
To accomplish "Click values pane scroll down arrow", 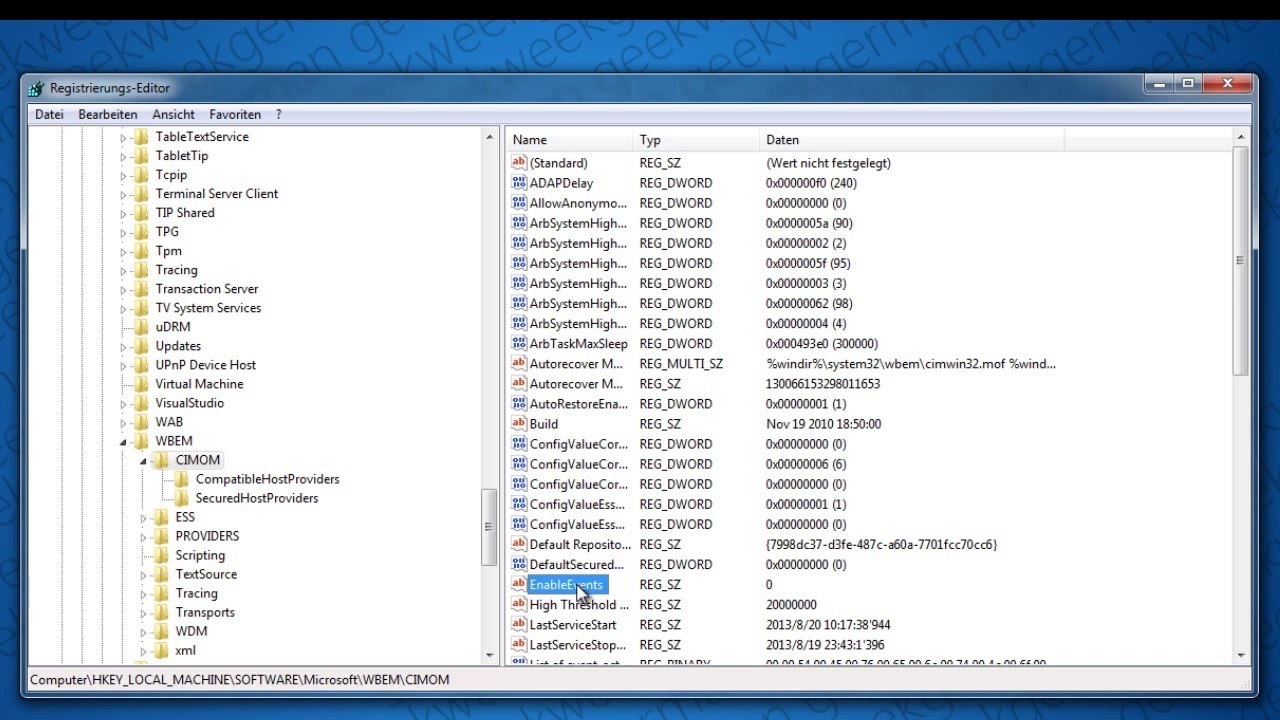I will (1241, 655).
